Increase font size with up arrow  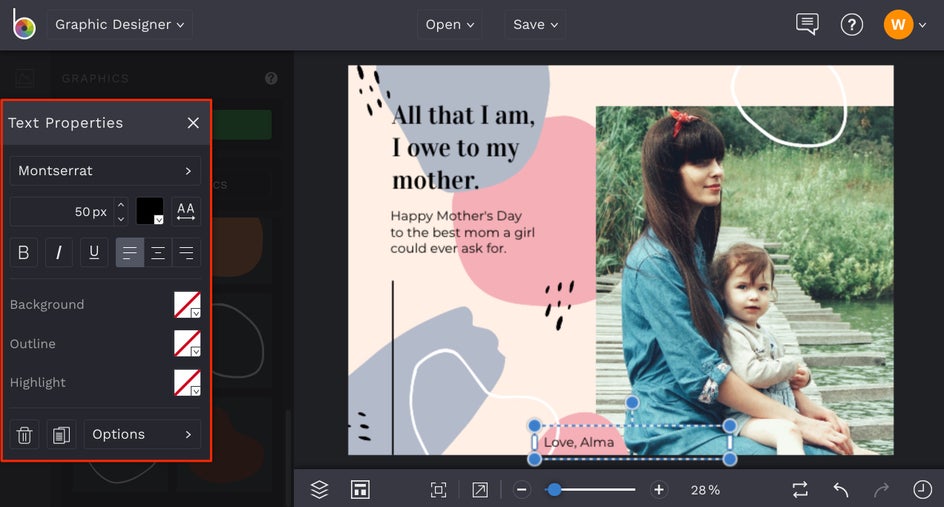coord(121,204)
